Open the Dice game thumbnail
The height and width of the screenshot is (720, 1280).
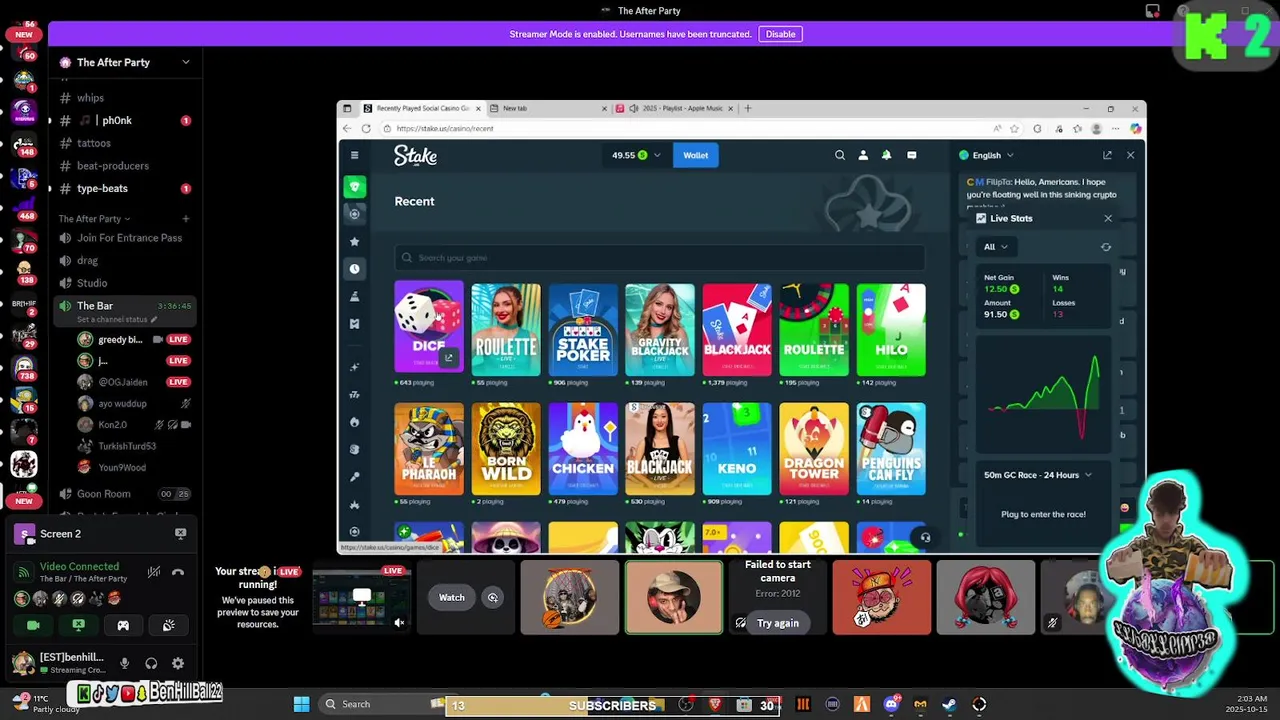429,329
